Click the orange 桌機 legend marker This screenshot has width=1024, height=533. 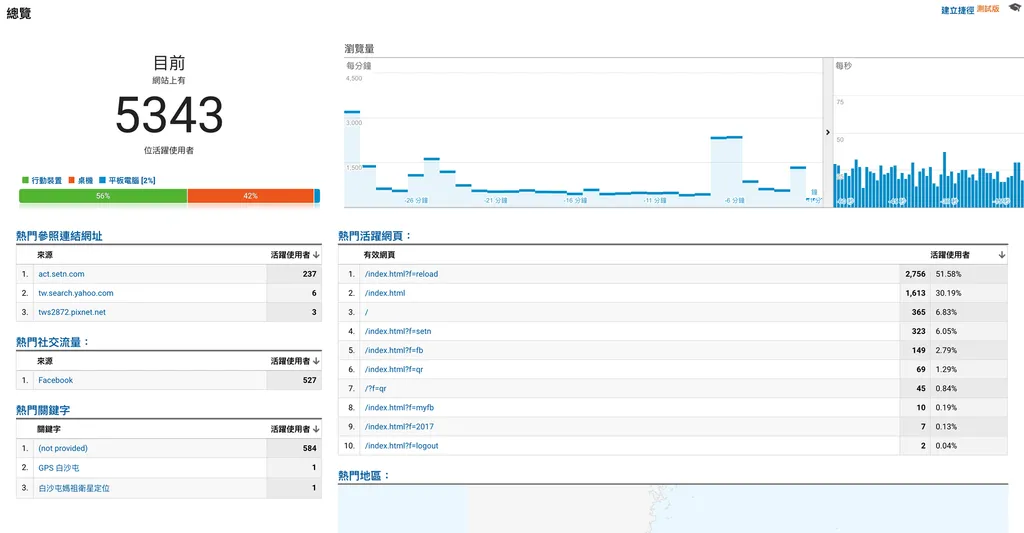pos(72,180)
